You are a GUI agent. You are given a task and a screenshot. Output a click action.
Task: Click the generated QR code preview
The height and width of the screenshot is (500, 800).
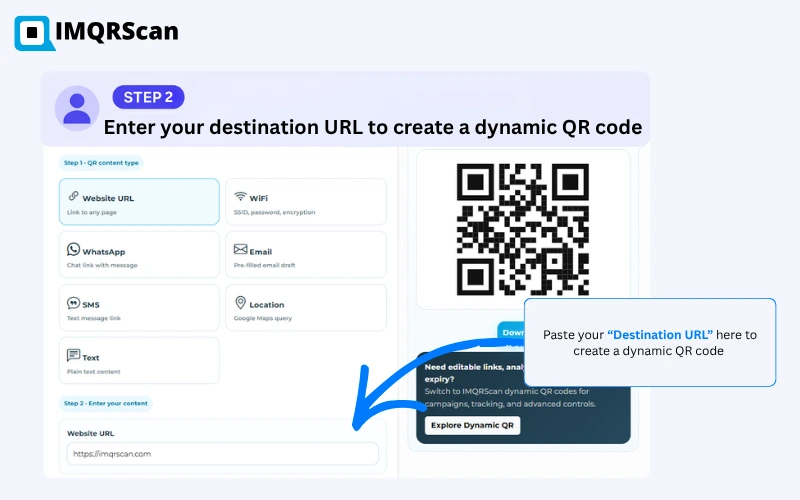(522, 229)
